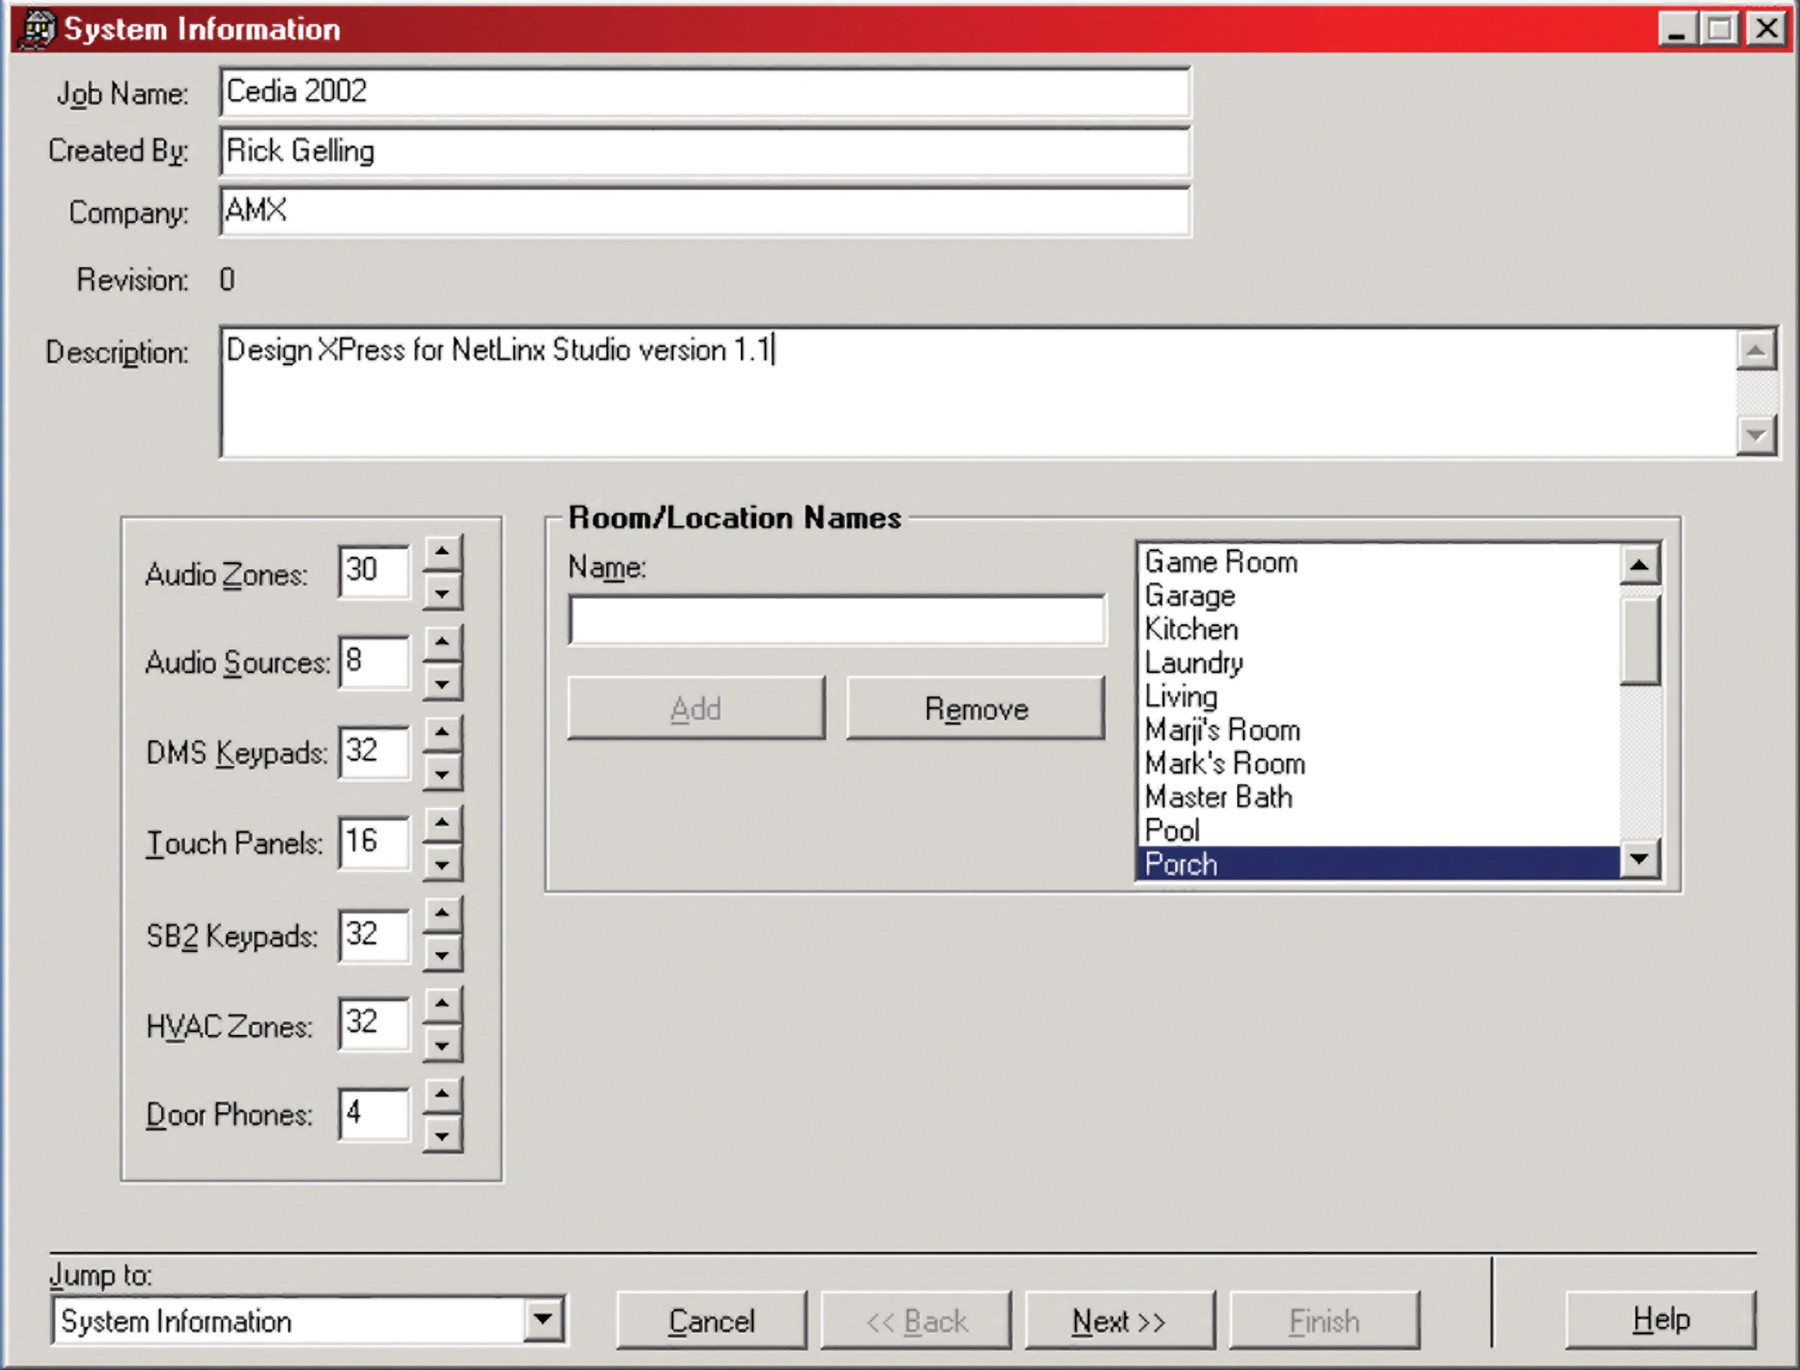This screenshot has height=1370, width=1800.
Task: Click the Back button
Action: (x=916, y=1320)
